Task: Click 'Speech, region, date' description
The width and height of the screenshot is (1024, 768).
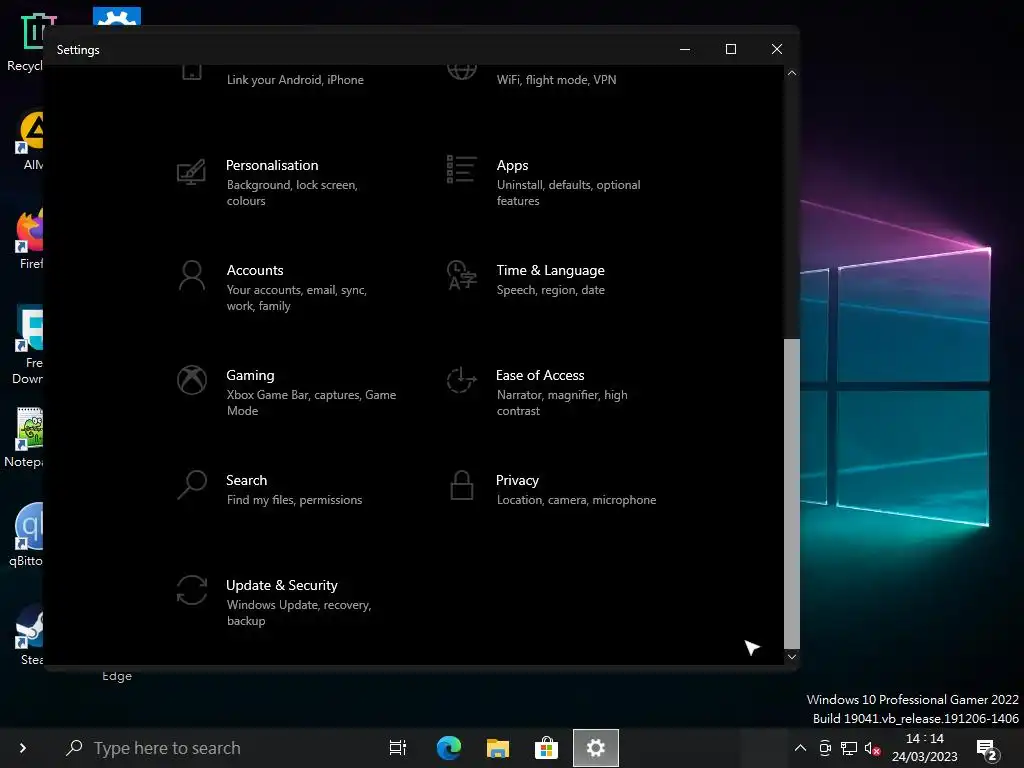Action: click(551, 290)
